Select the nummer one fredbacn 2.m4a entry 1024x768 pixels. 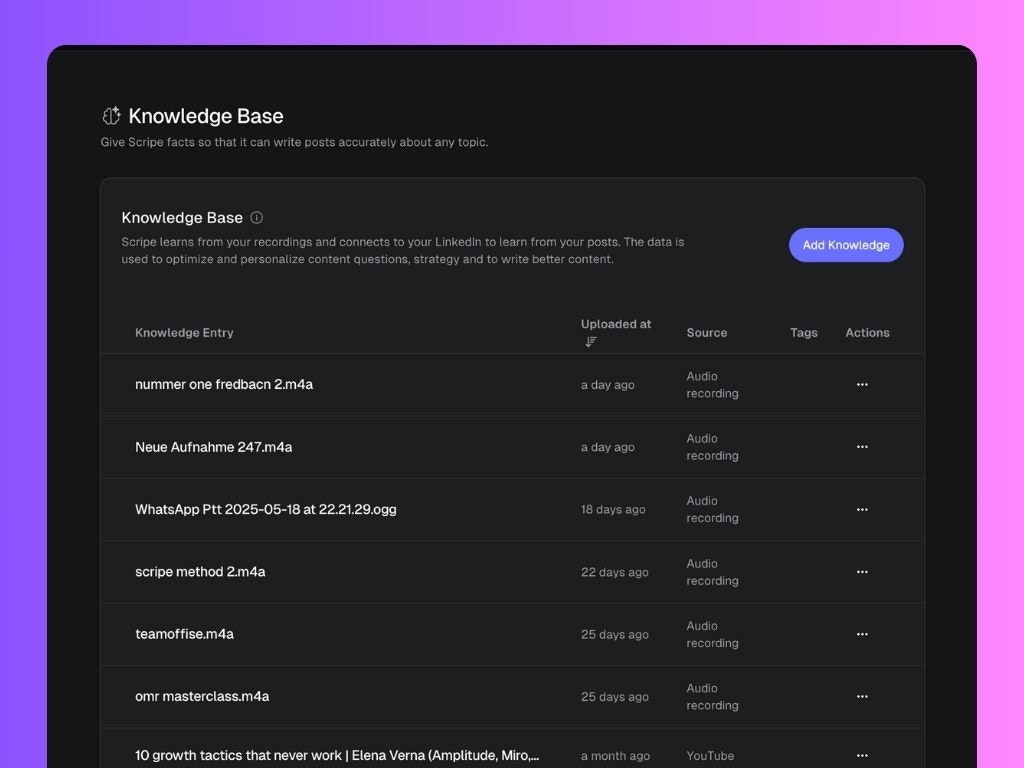coord(224,384)
